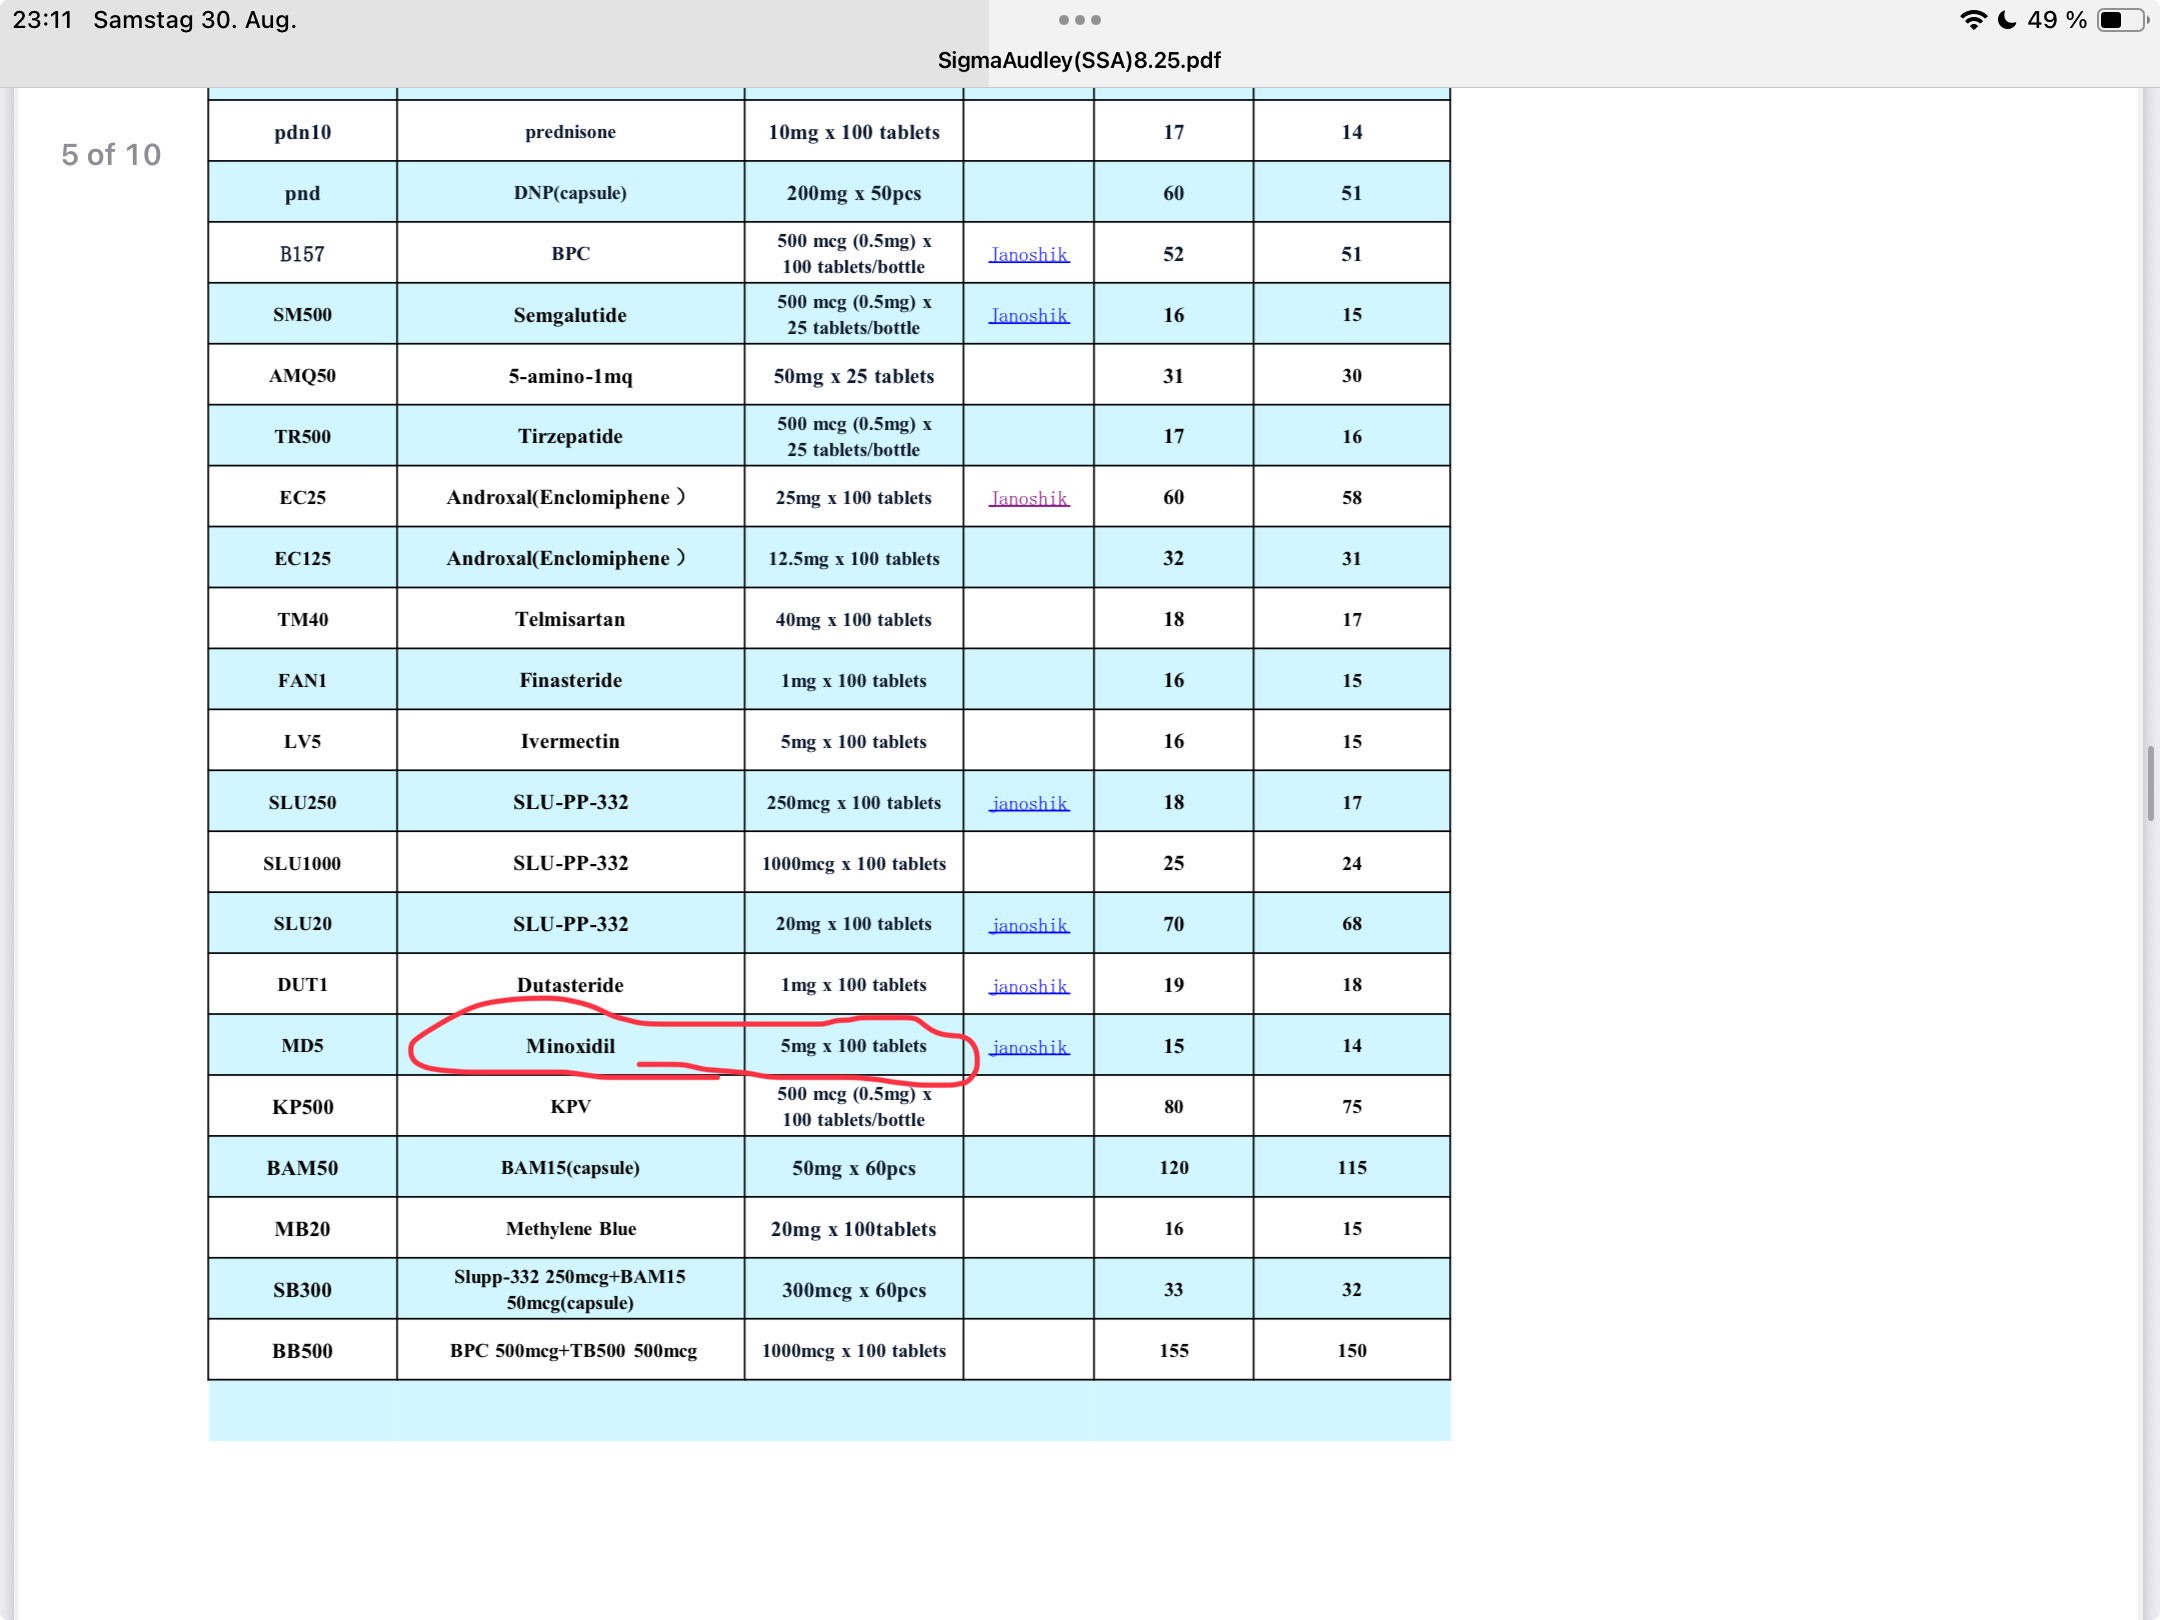Open the janoshik link in SLU250 row
The width and height of the screenshot is (2160, 1620).
click(1029, 803)
